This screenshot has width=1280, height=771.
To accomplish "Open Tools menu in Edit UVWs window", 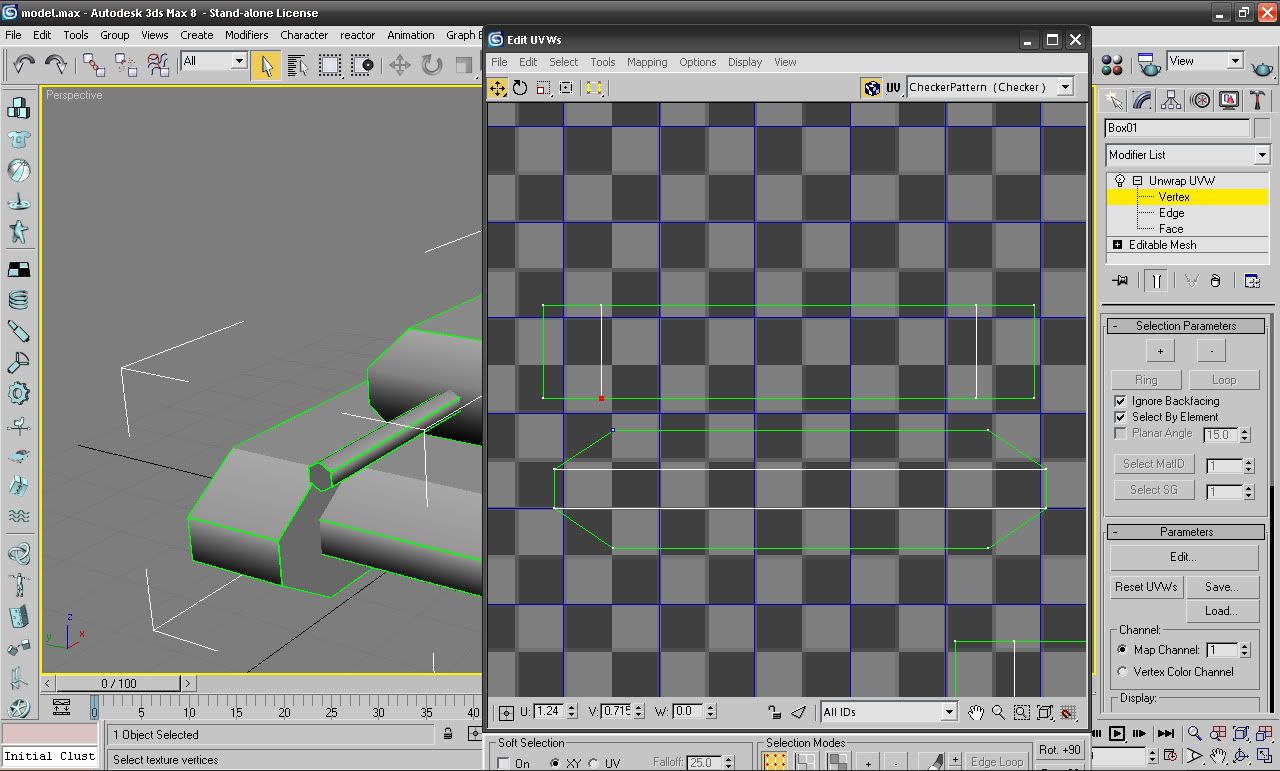I will point(602,62).
